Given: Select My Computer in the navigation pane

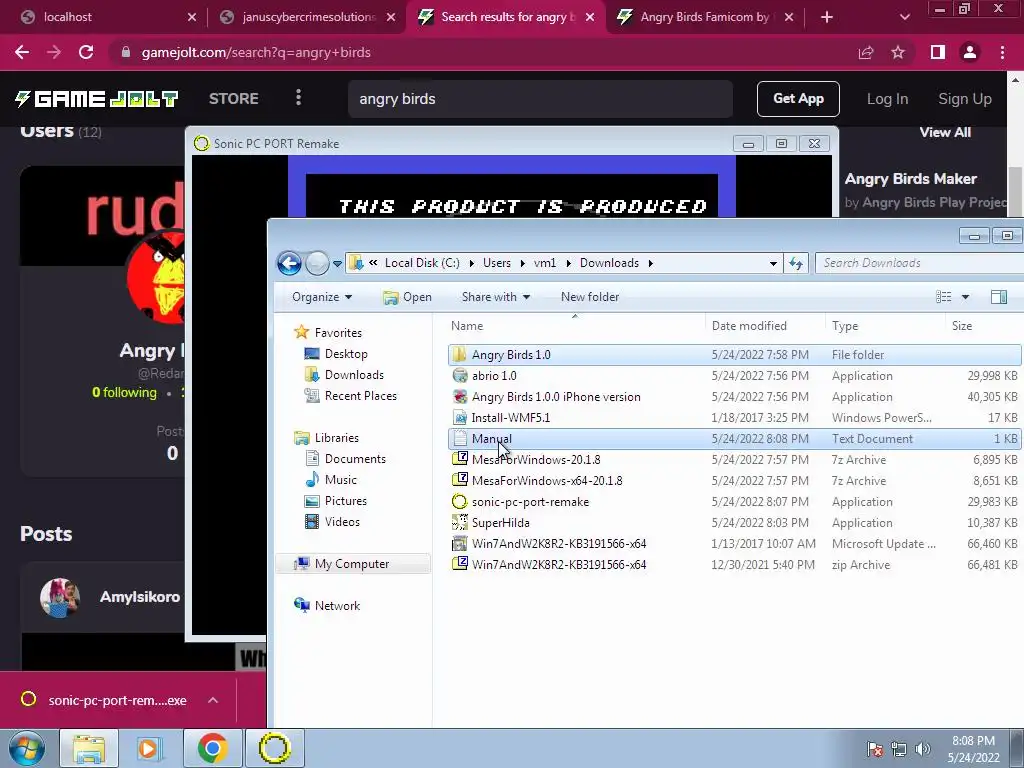Looking at the screenshot, I should click(x=351, y=564).
